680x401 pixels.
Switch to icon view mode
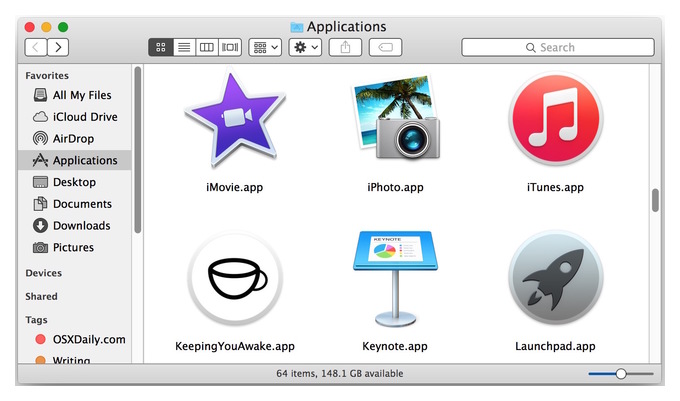pos(160,47)
